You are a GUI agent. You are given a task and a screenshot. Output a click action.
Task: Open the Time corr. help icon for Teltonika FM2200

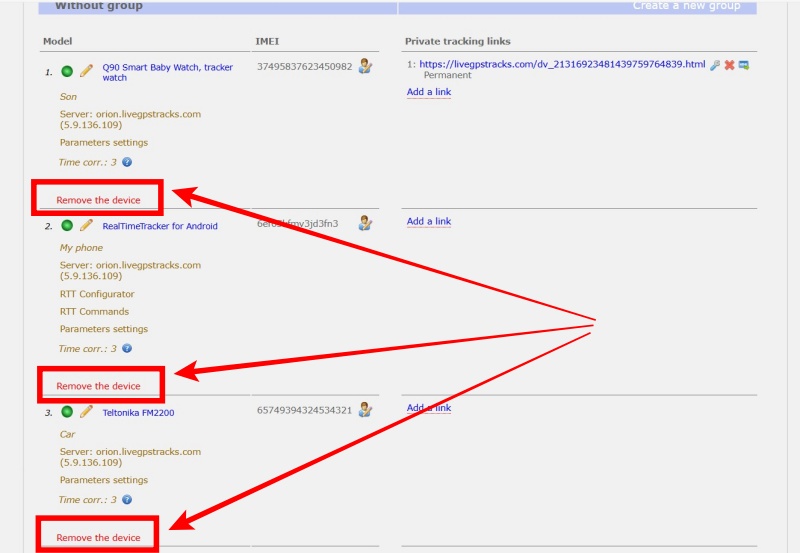click(x=127, y=500)
